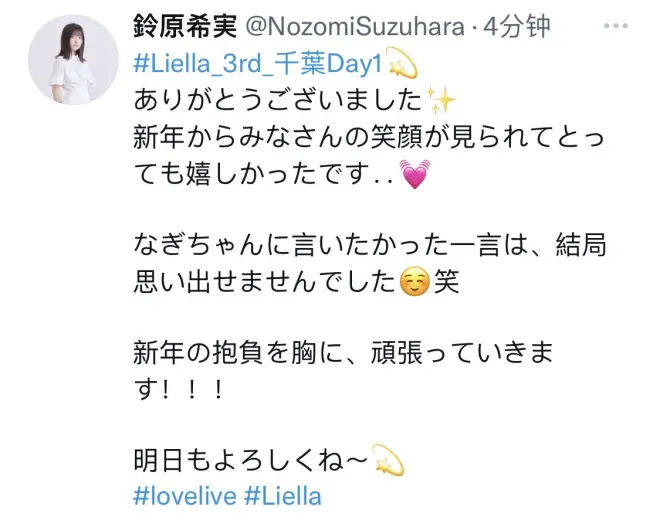This screenshot has width=660, height=517.
Task: Click the smiling face emoji before 笑
Action: point(415,282)
